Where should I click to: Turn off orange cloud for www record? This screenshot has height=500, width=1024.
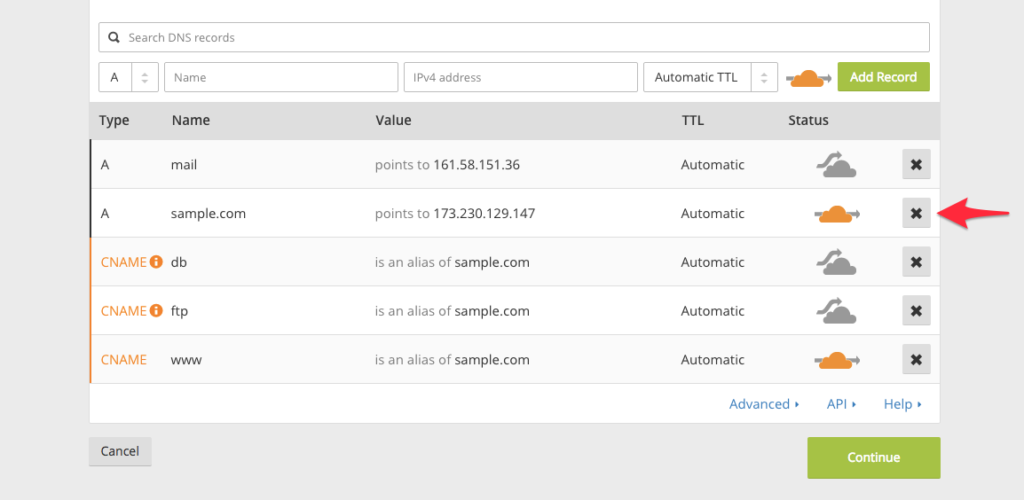click(x=836, y=360)
